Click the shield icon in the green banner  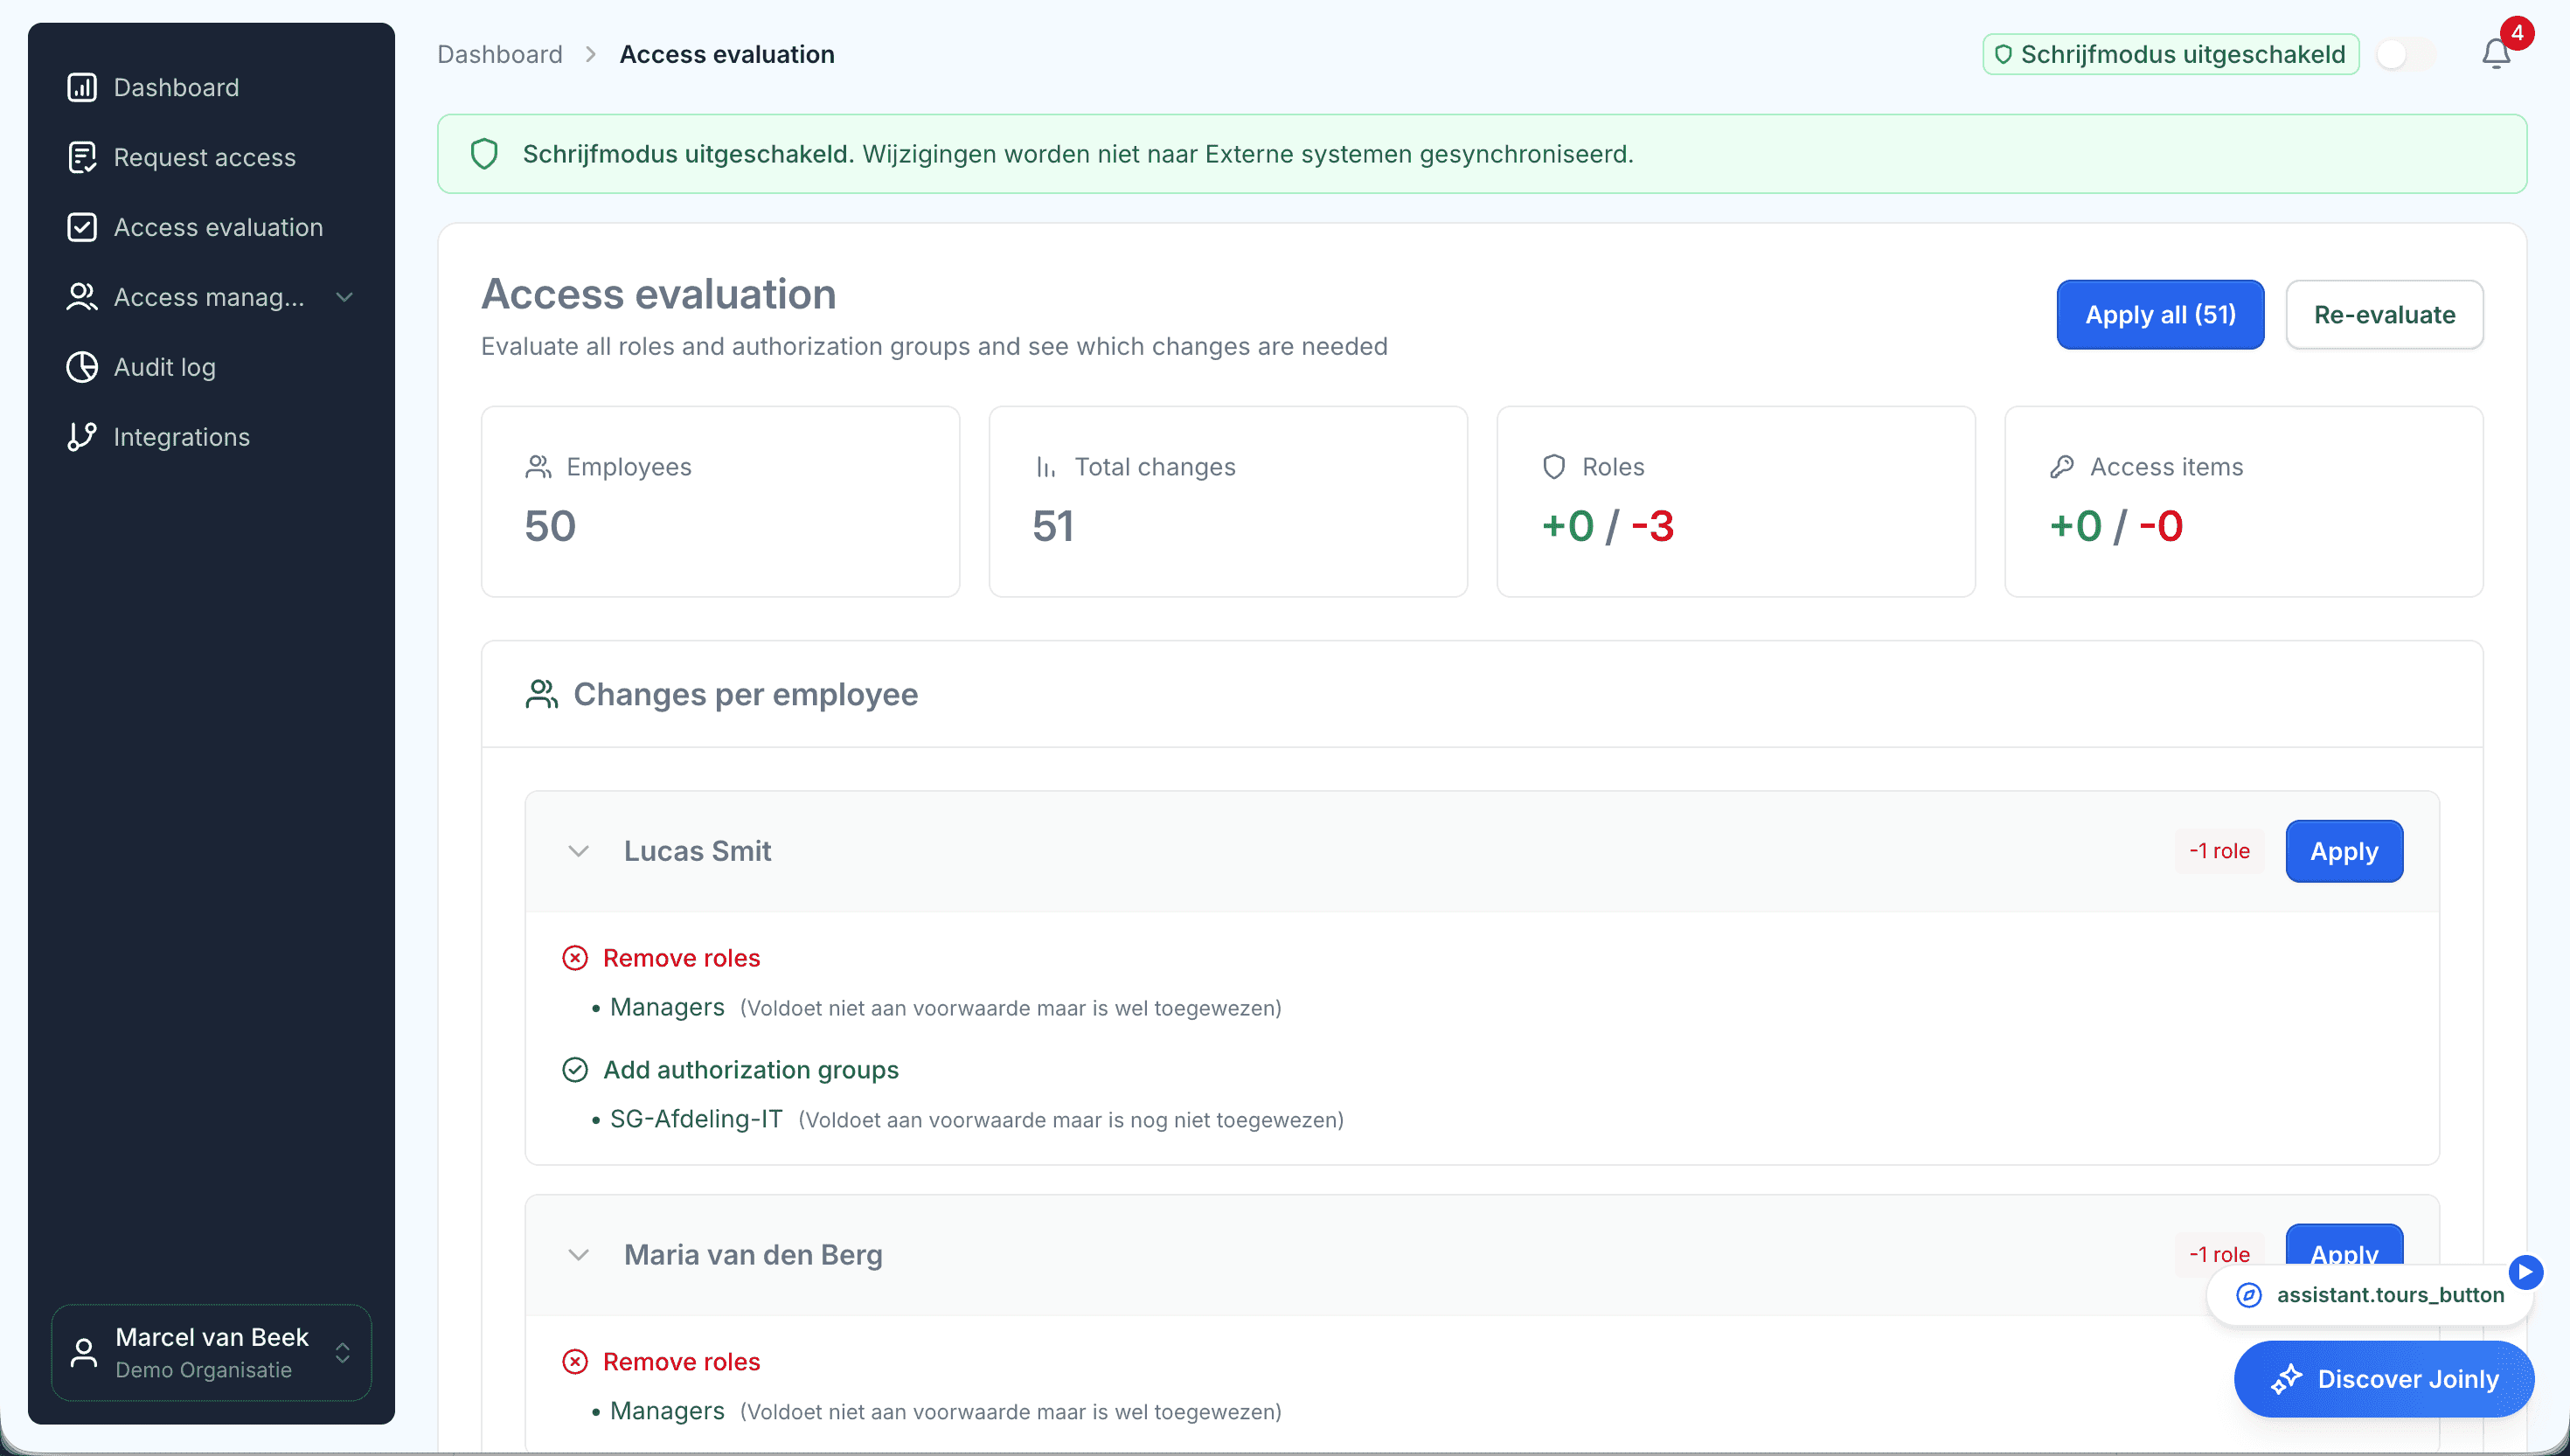(484, 154)
